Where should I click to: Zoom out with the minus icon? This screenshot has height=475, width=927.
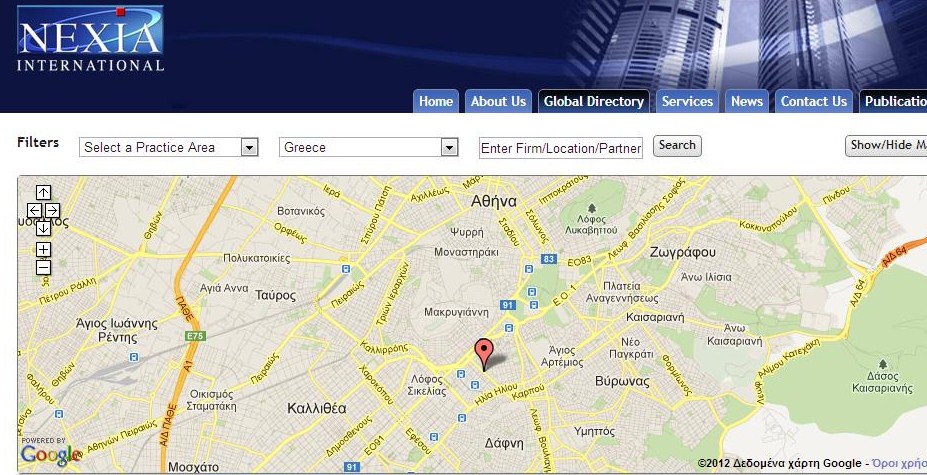(43, 268)
